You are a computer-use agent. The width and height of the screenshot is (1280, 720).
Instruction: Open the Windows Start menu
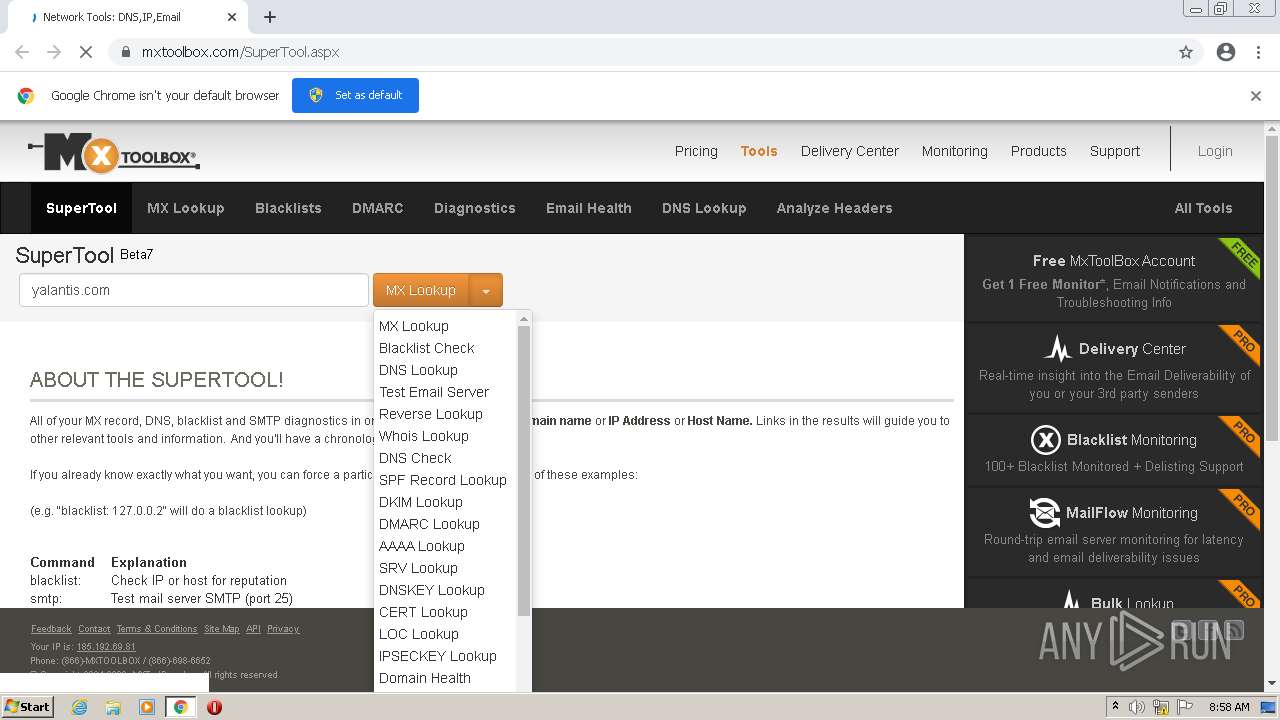[x=27, y=706]
